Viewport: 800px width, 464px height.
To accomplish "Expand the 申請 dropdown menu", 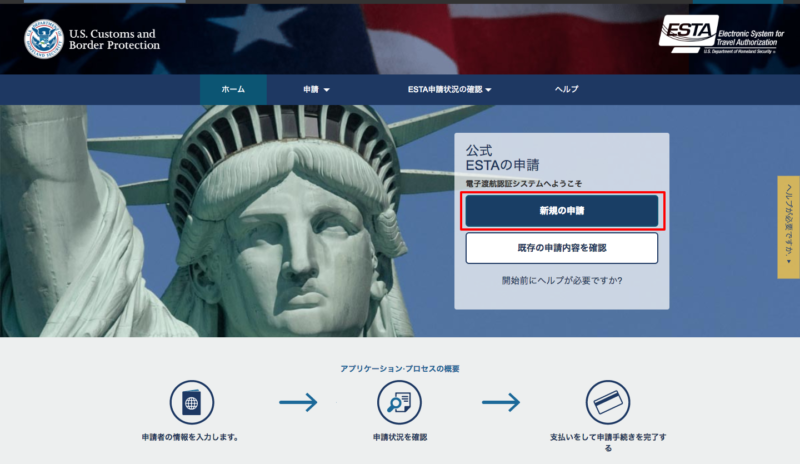I will (x=316, y=89).
